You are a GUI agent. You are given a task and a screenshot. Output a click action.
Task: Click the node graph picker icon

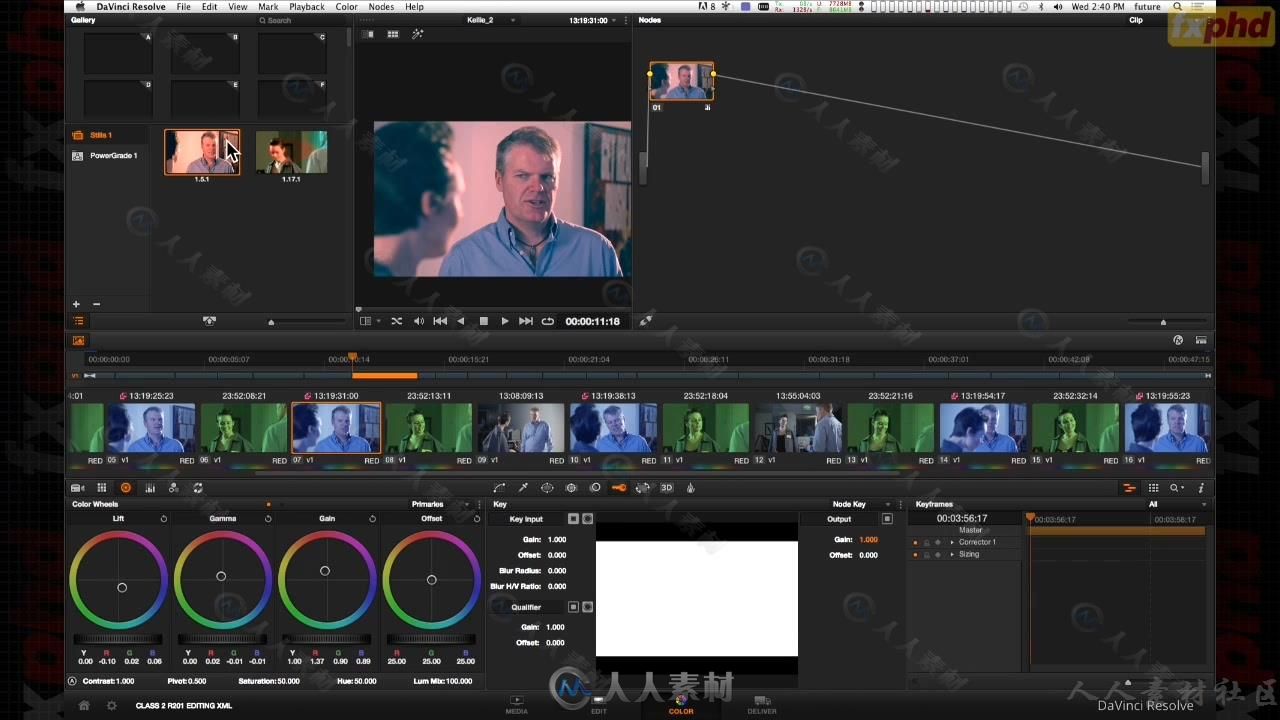[646, 321]
